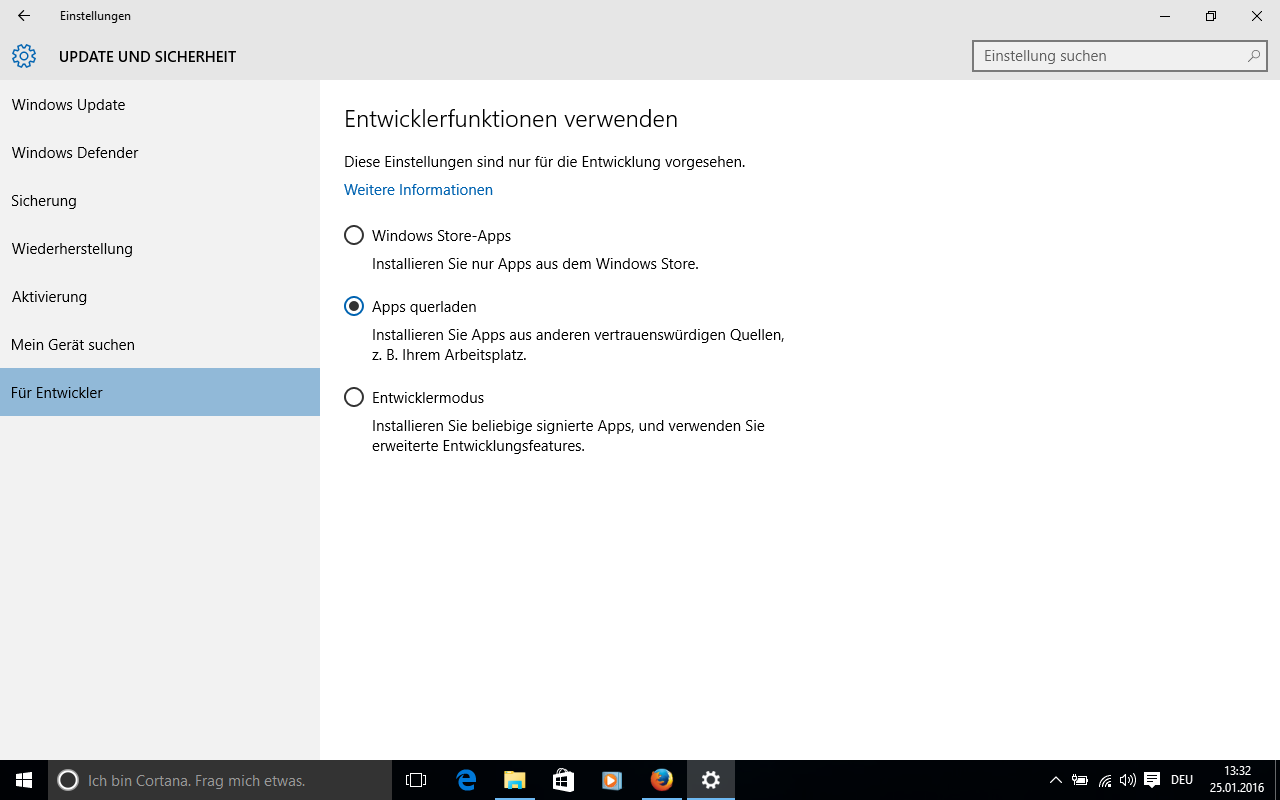
Task: Click the DEU input language indicator
Action: click(x=1182, y=780)
